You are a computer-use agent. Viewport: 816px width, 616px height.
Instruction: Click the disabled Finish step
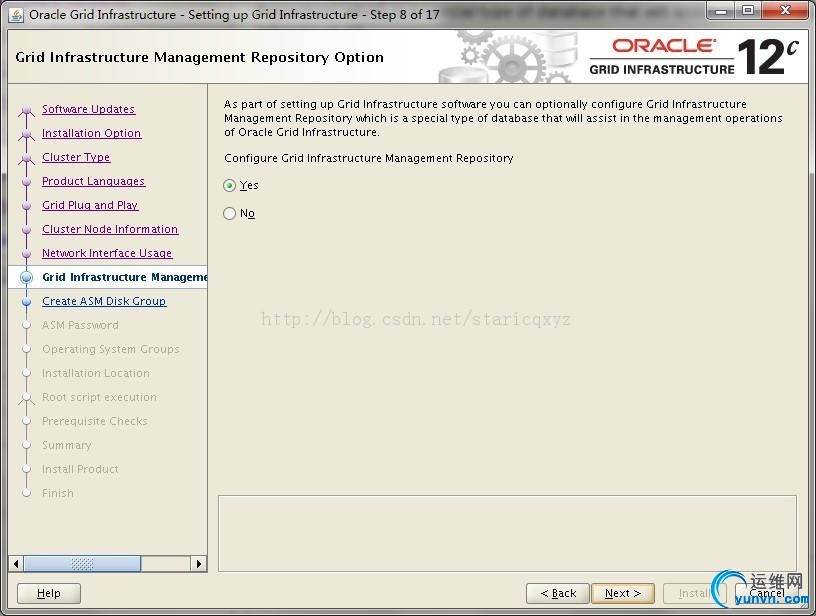point(58,493)
